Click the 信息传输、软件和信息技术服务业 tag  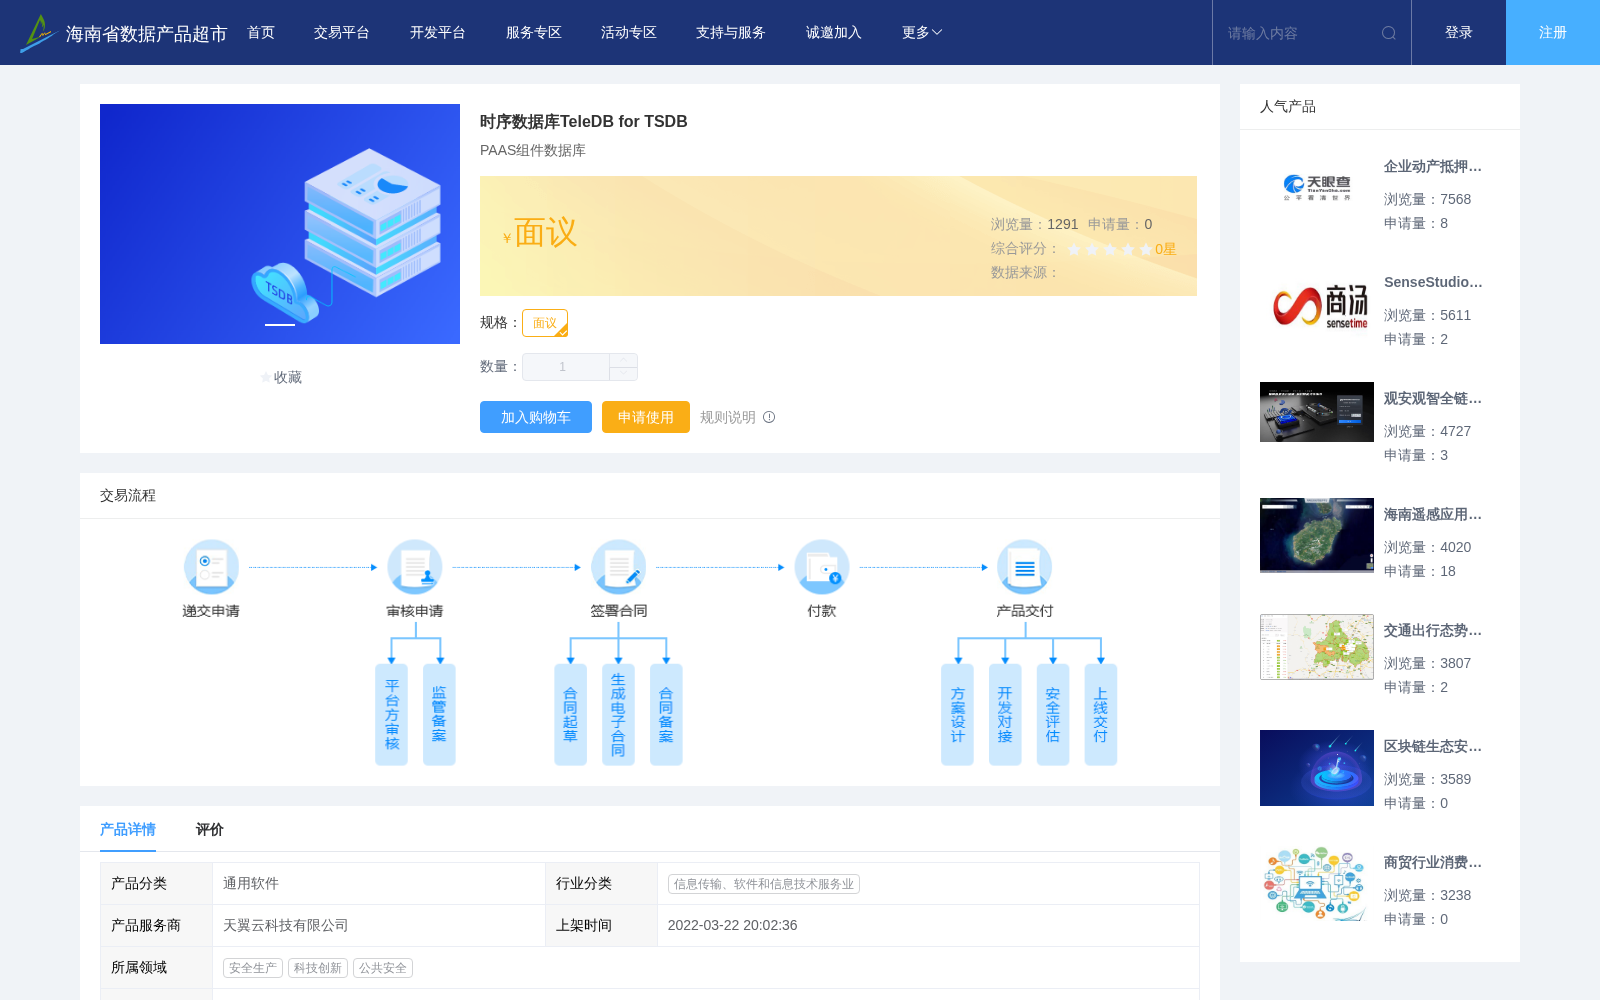[x=764, y=884]
